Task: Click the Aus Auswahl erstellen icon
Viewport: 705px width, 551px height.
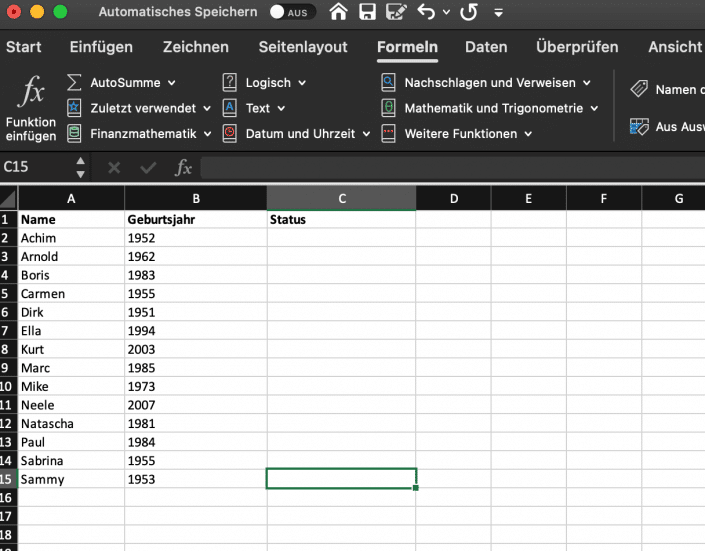Action: click(639, 127)
